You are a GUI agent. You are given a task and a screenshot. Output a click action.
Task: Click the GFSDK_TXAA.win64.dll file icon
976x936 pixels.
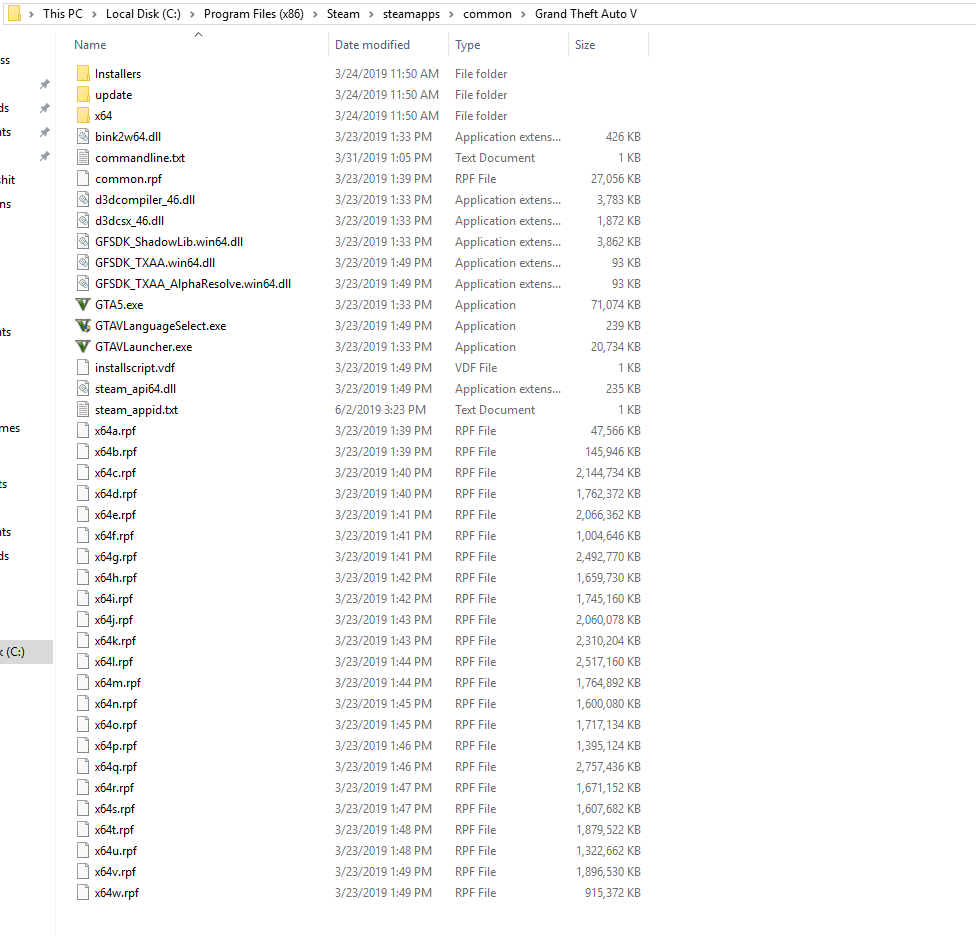[x=83, y=263]
